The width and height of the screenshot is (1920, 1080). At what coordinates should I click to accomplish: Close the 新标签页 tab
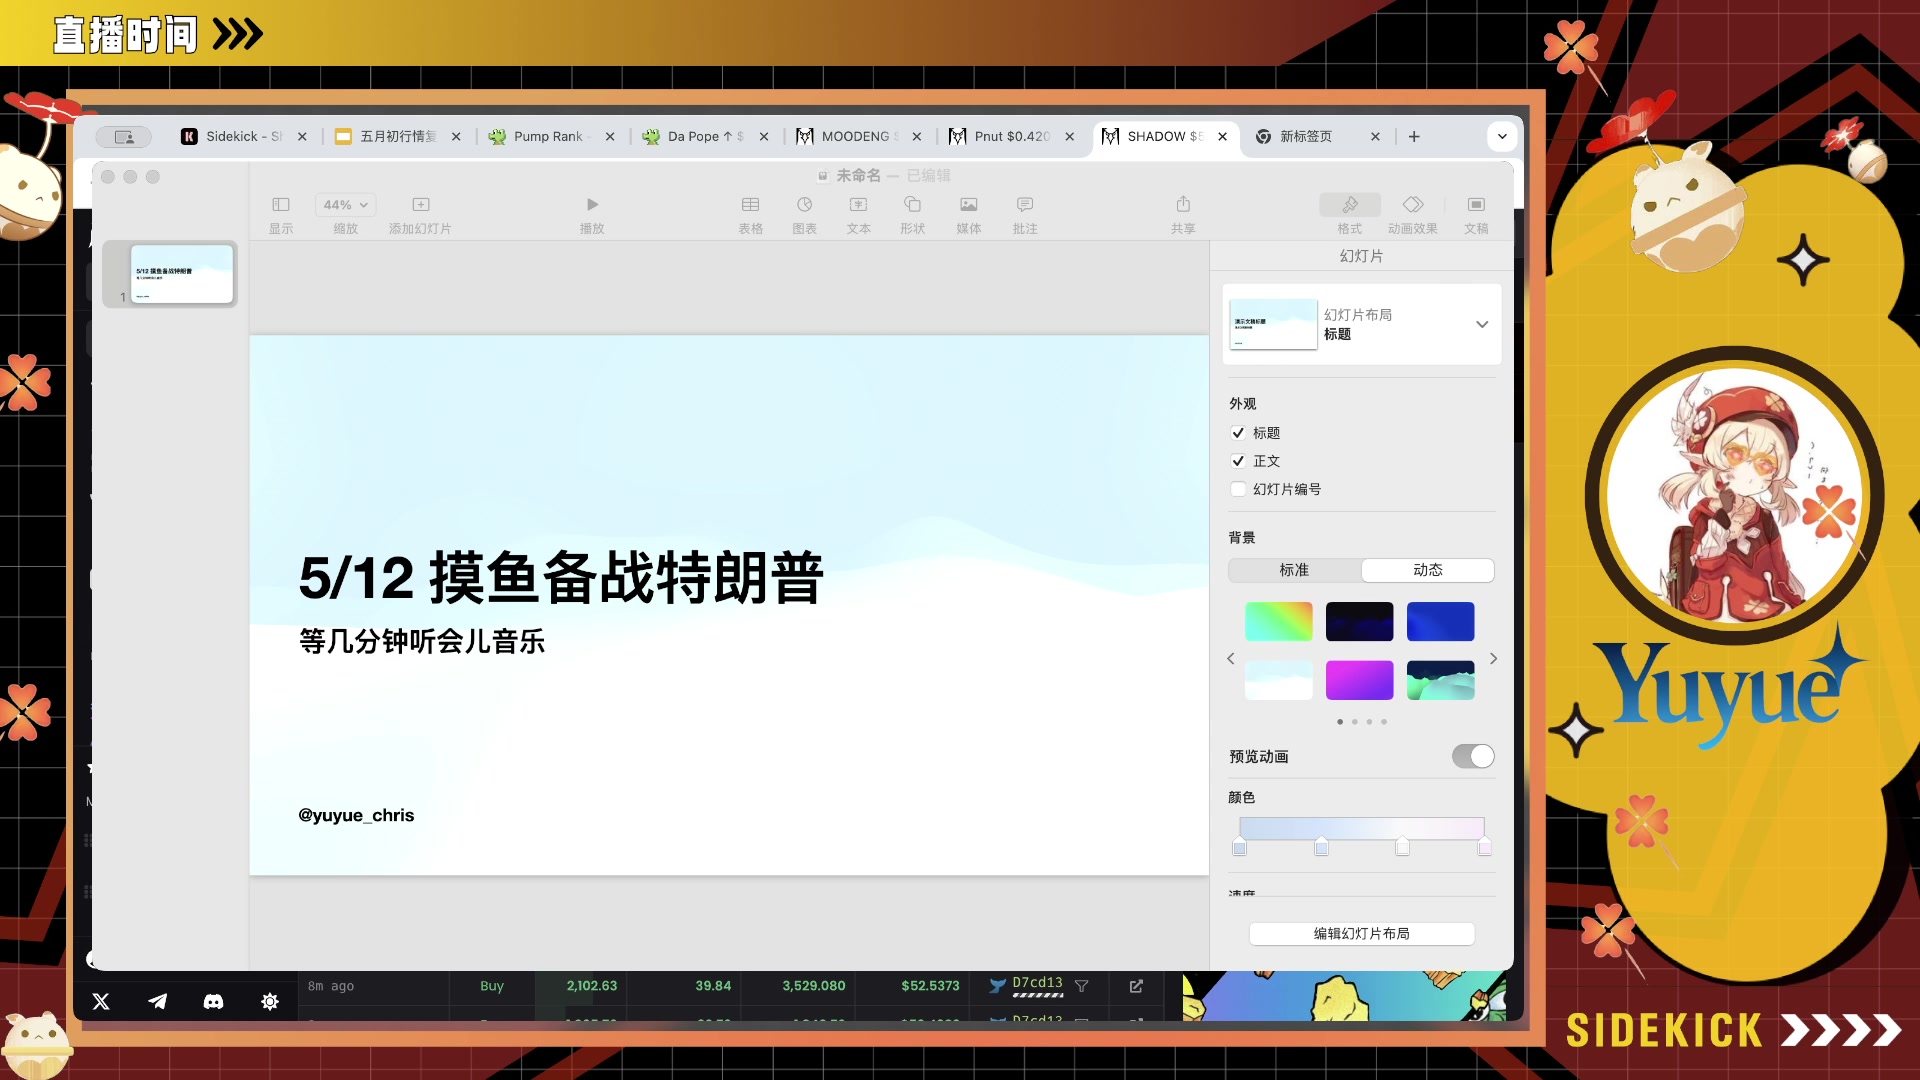1375,137
